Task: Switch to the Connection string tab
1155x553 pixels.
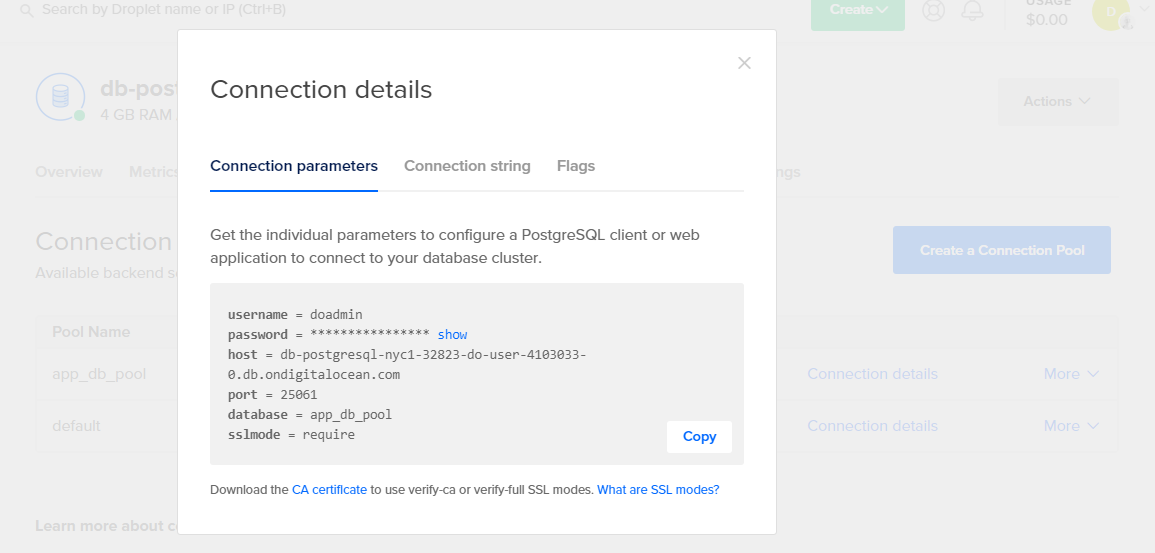Action: [467, 166]
